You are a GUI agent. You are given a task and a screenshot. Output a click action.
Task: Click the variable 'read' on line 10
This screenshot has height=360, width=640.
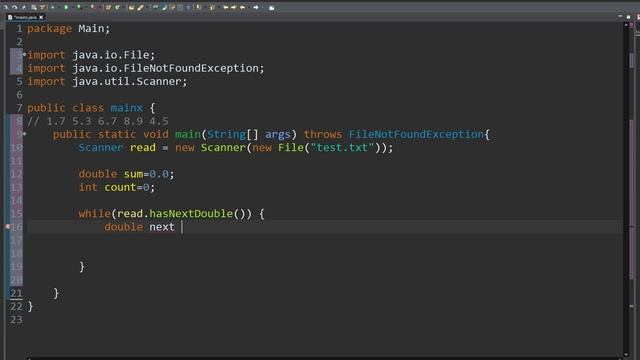coord(142,147)
